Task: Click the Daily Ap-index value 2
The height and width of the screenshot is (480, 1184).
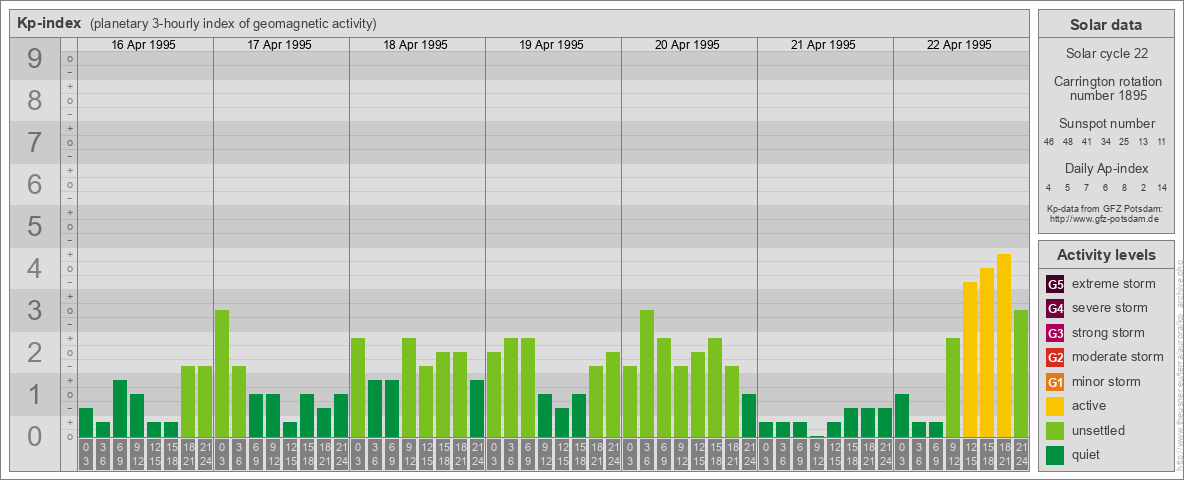Action: [x=1143, y=187]
